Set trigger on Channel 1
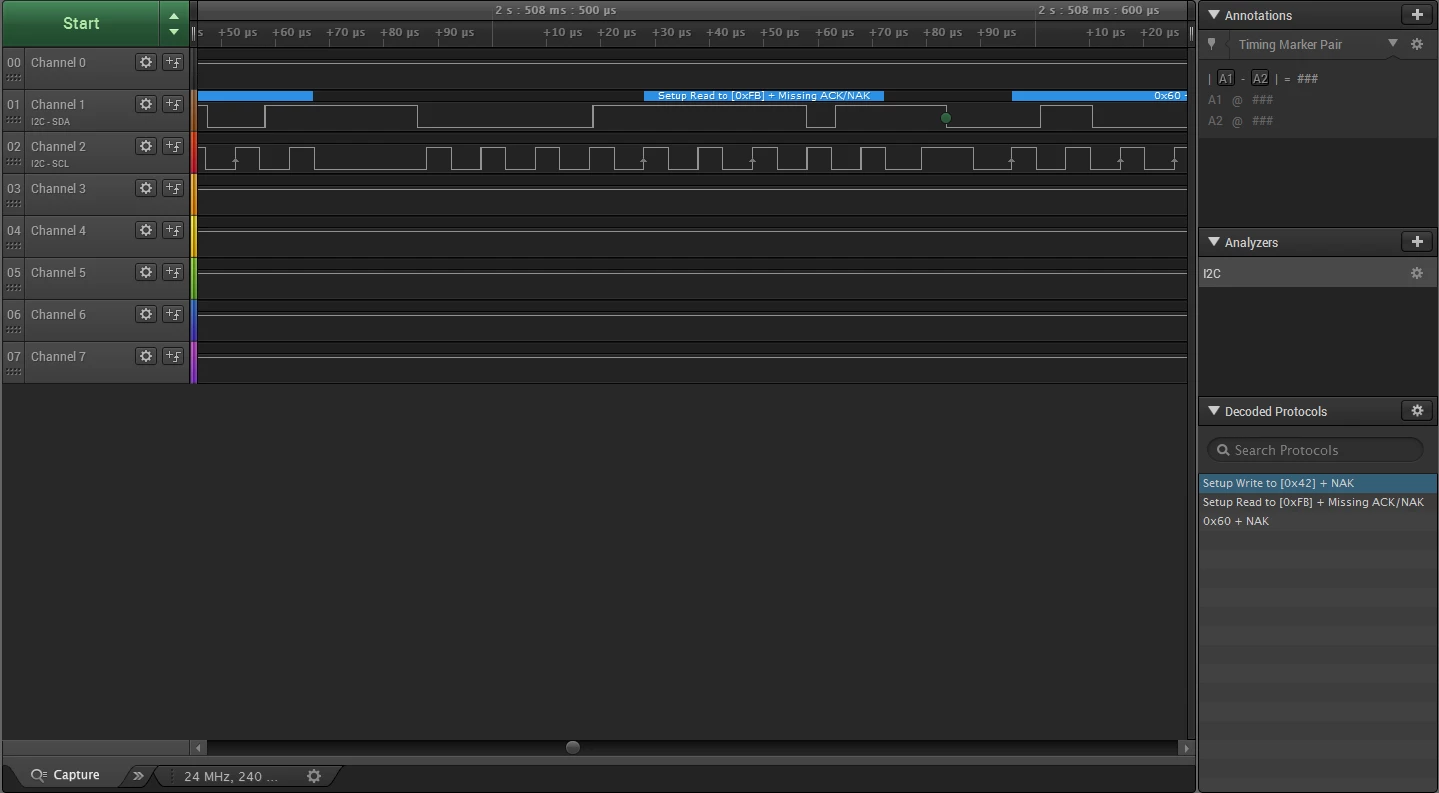The width and height of the screenshot is (1439, 793). 173,104
